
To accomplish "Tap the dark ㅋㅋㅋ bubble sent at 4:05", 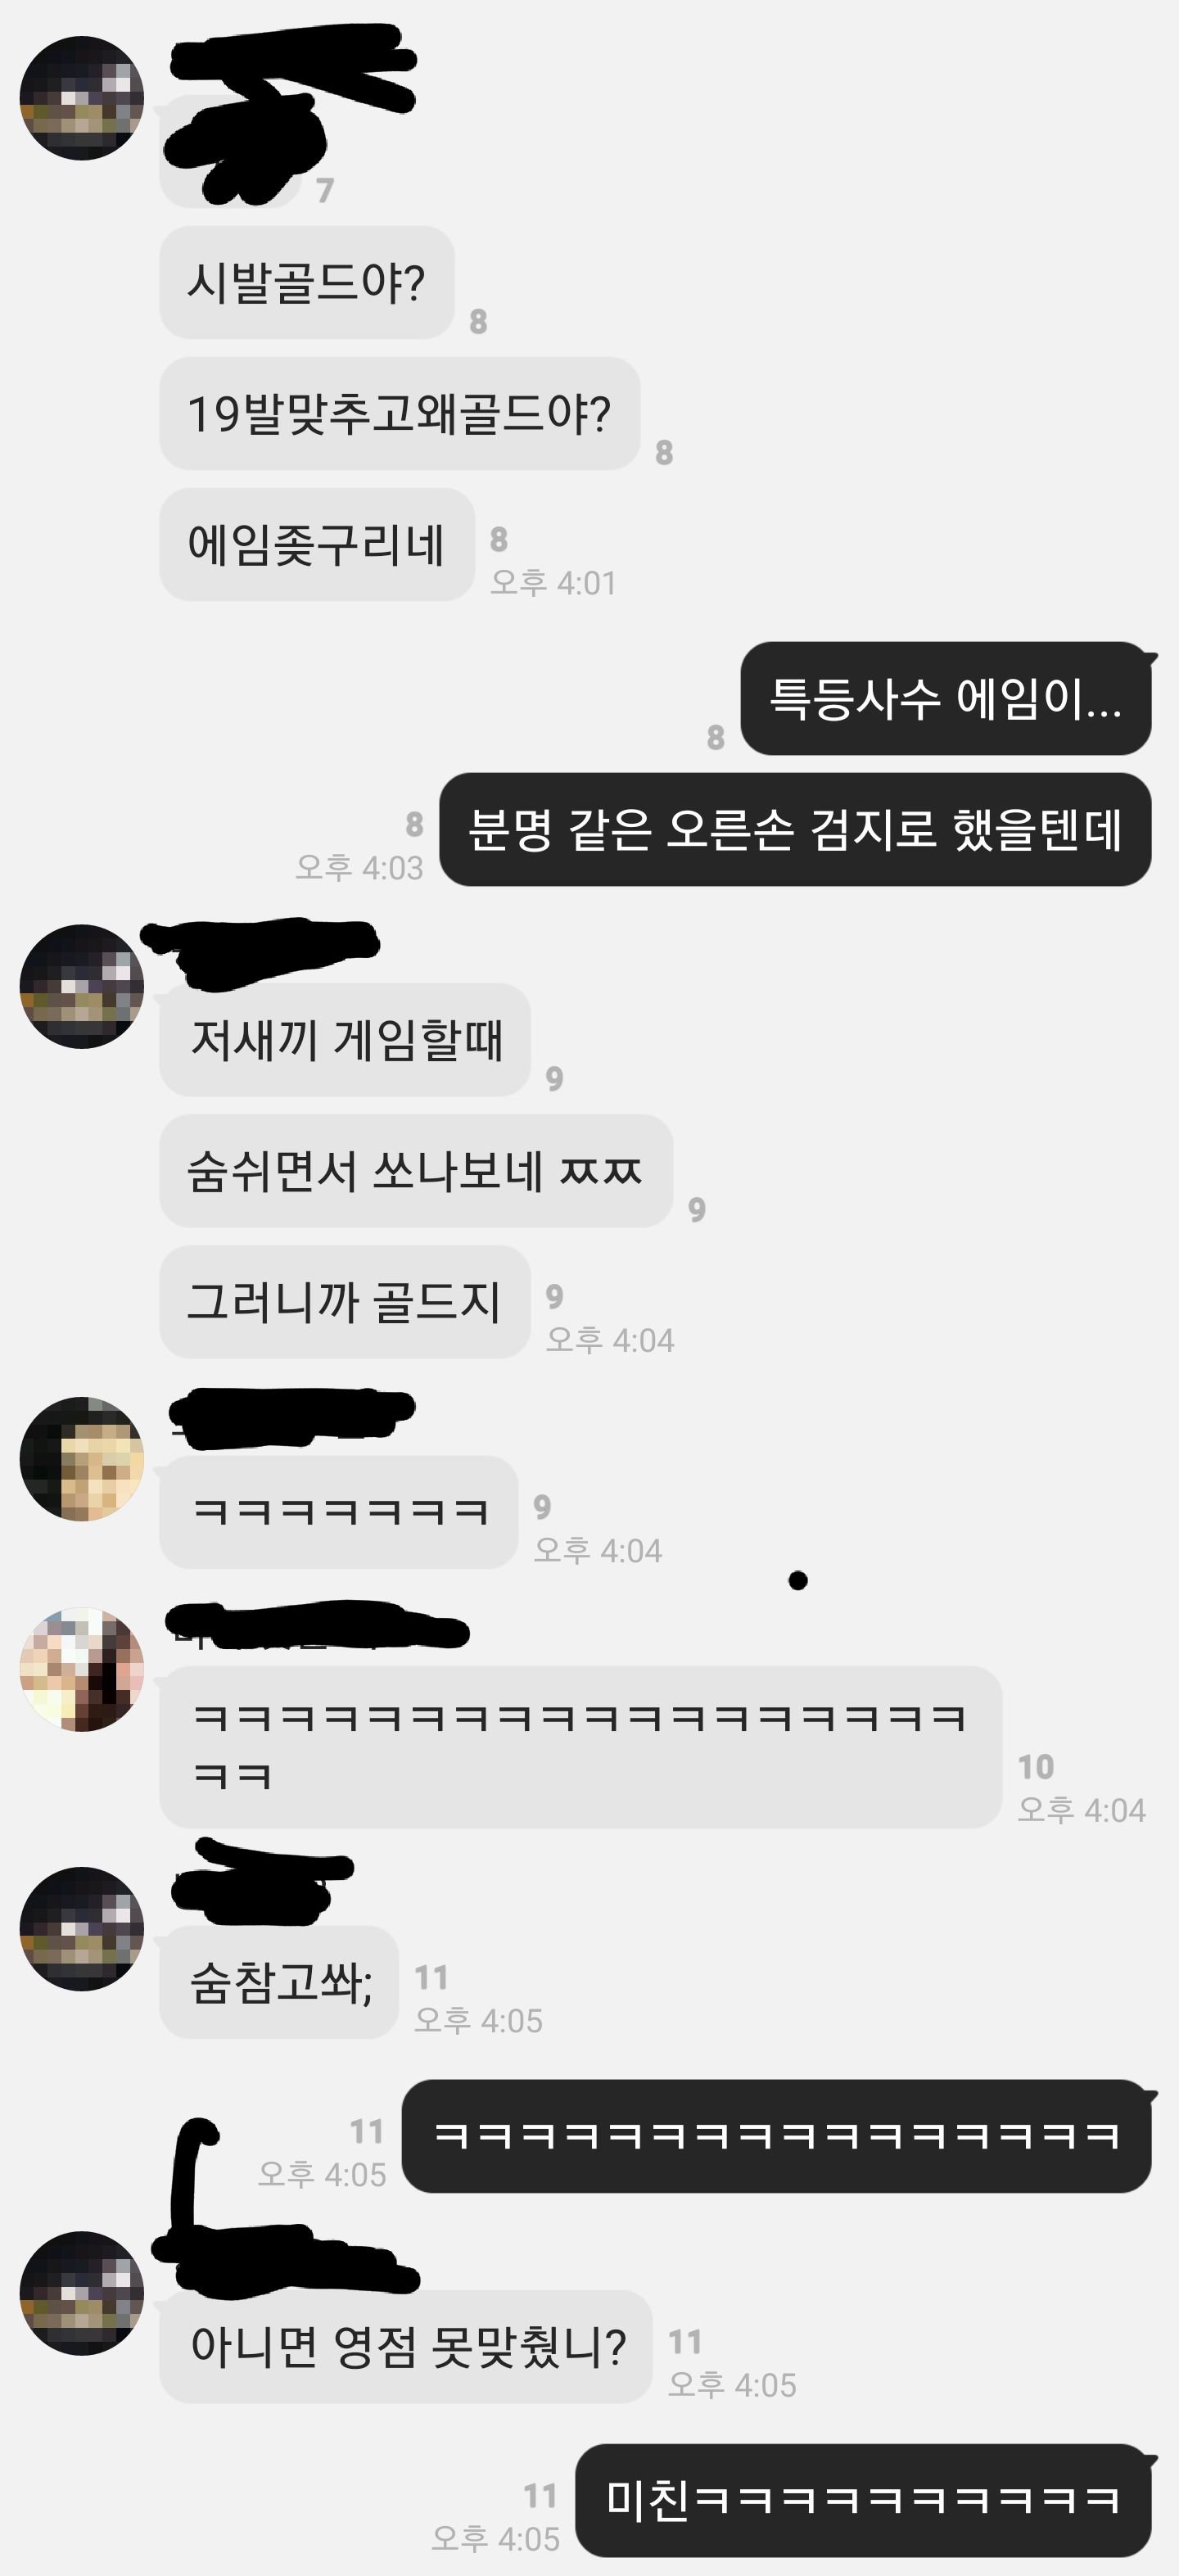I will (777, 2136).
